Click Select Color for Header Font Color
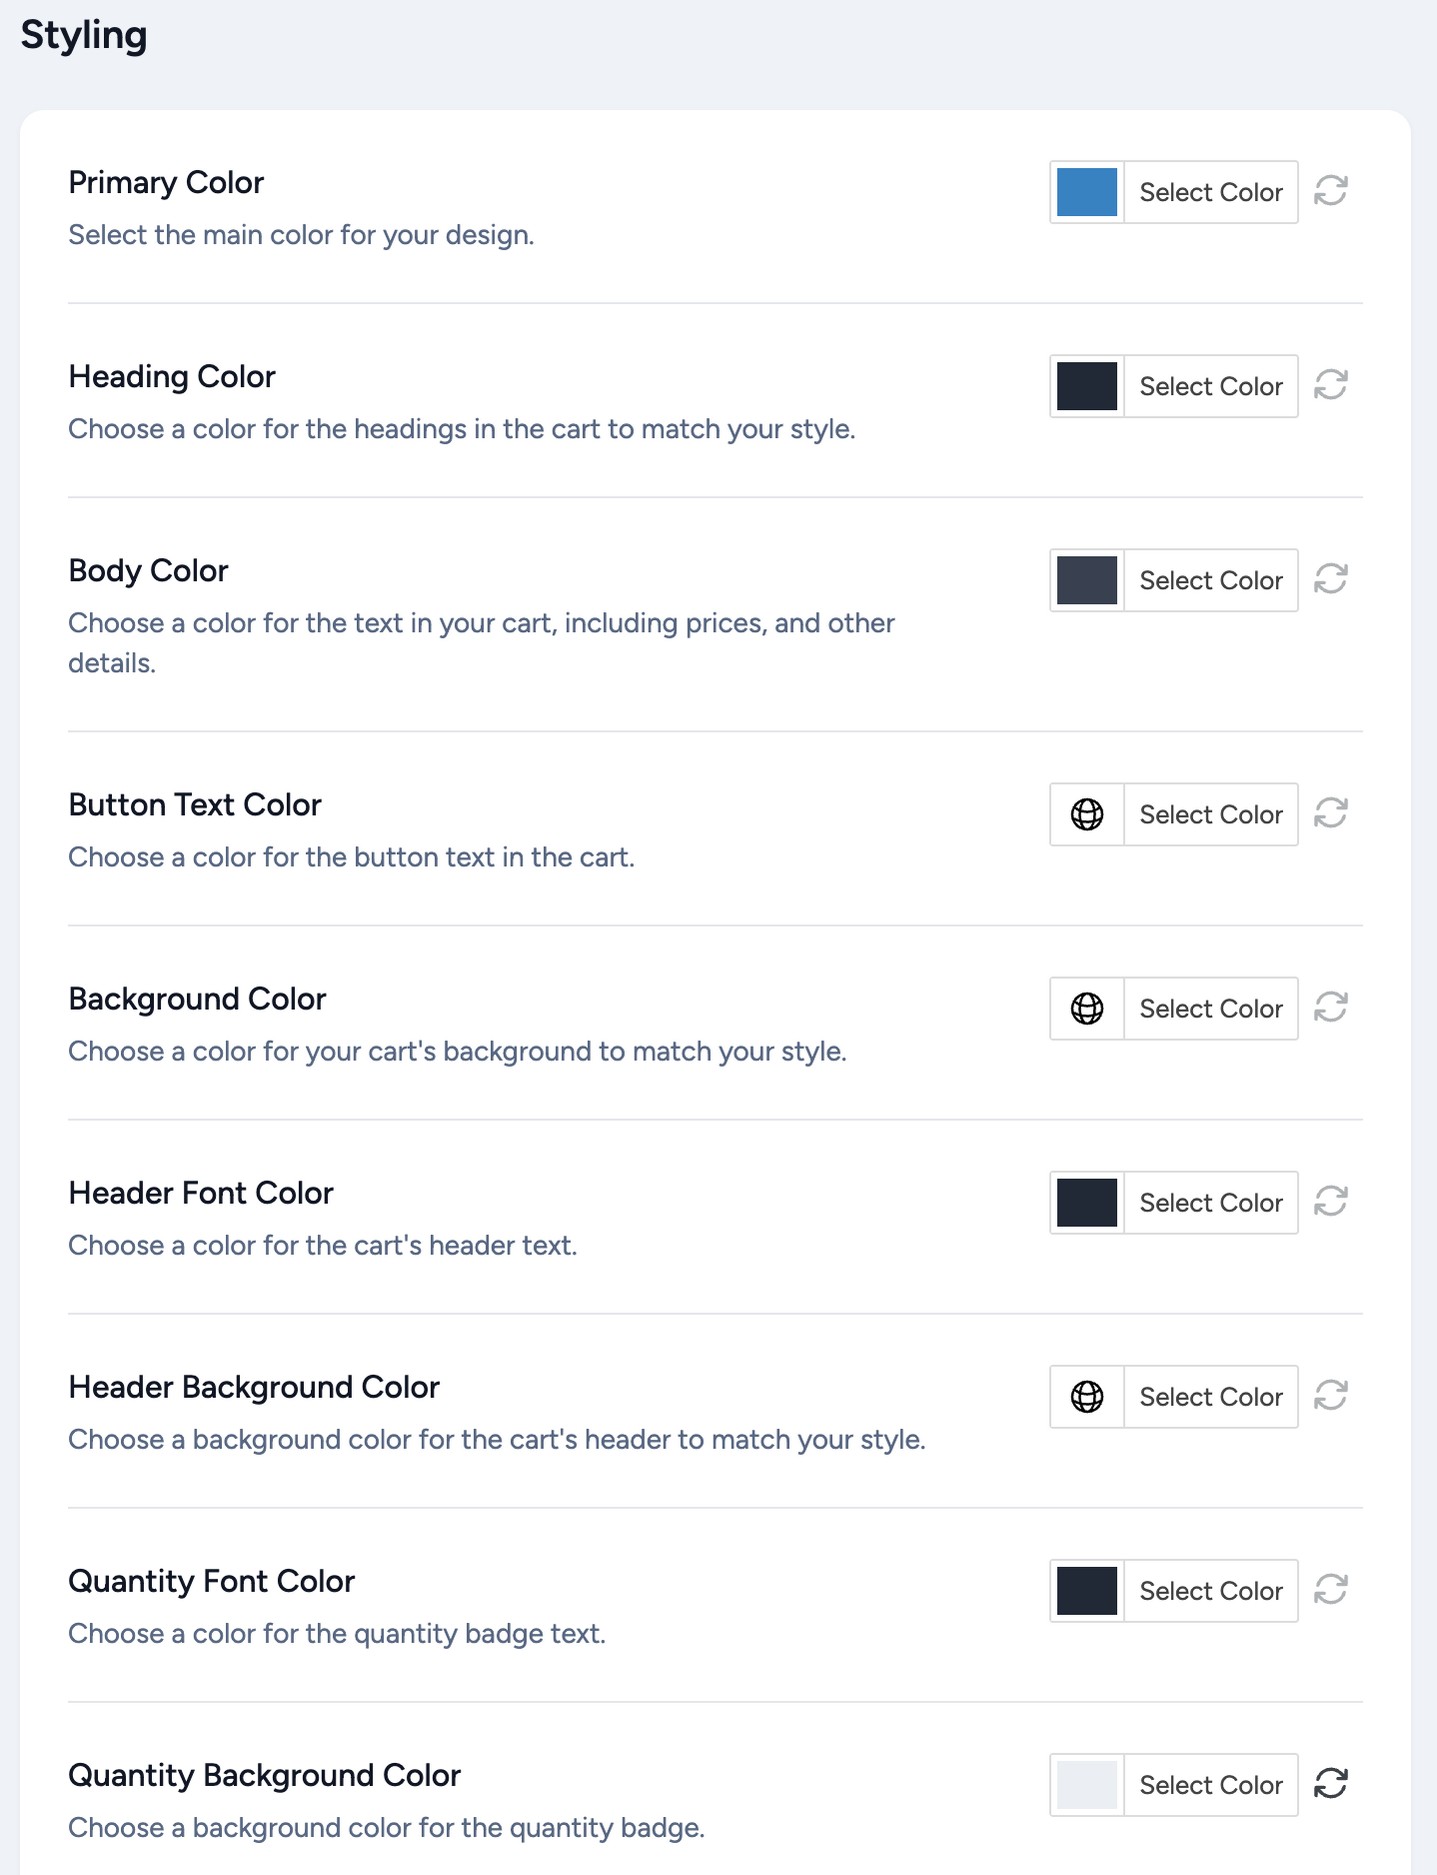This screenshot has width=1437, height=1875. (1211, 1202)
